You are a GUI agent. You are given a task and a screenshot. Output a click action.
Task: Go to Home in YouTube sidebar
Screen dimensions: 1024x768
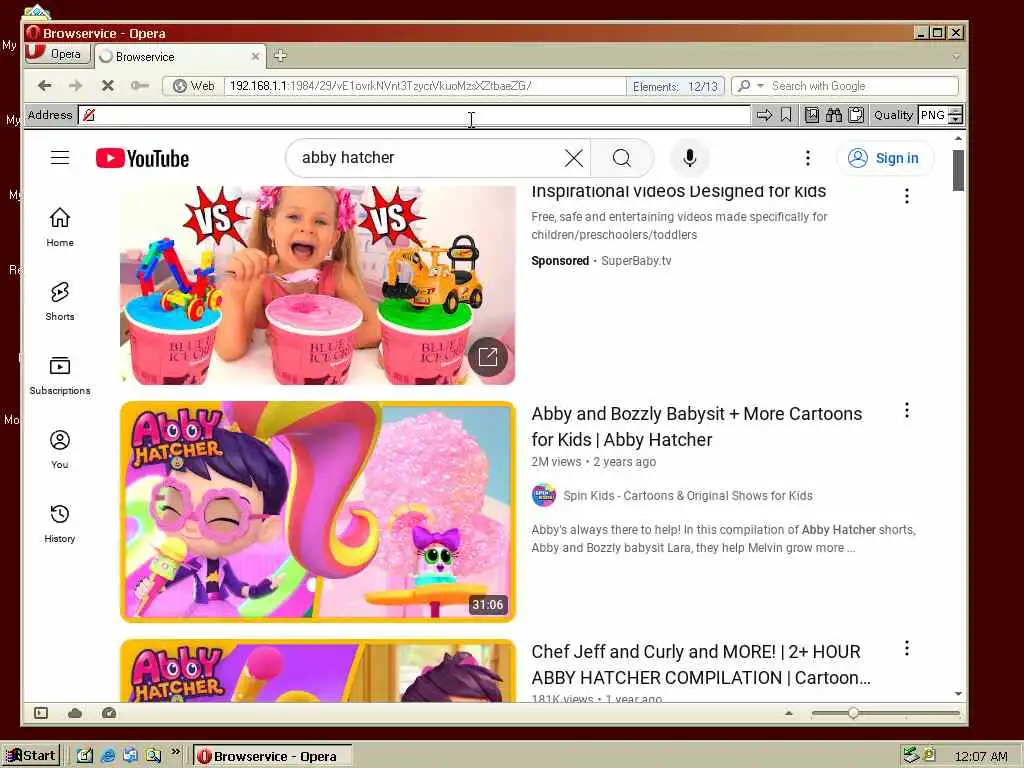(59, 227)
